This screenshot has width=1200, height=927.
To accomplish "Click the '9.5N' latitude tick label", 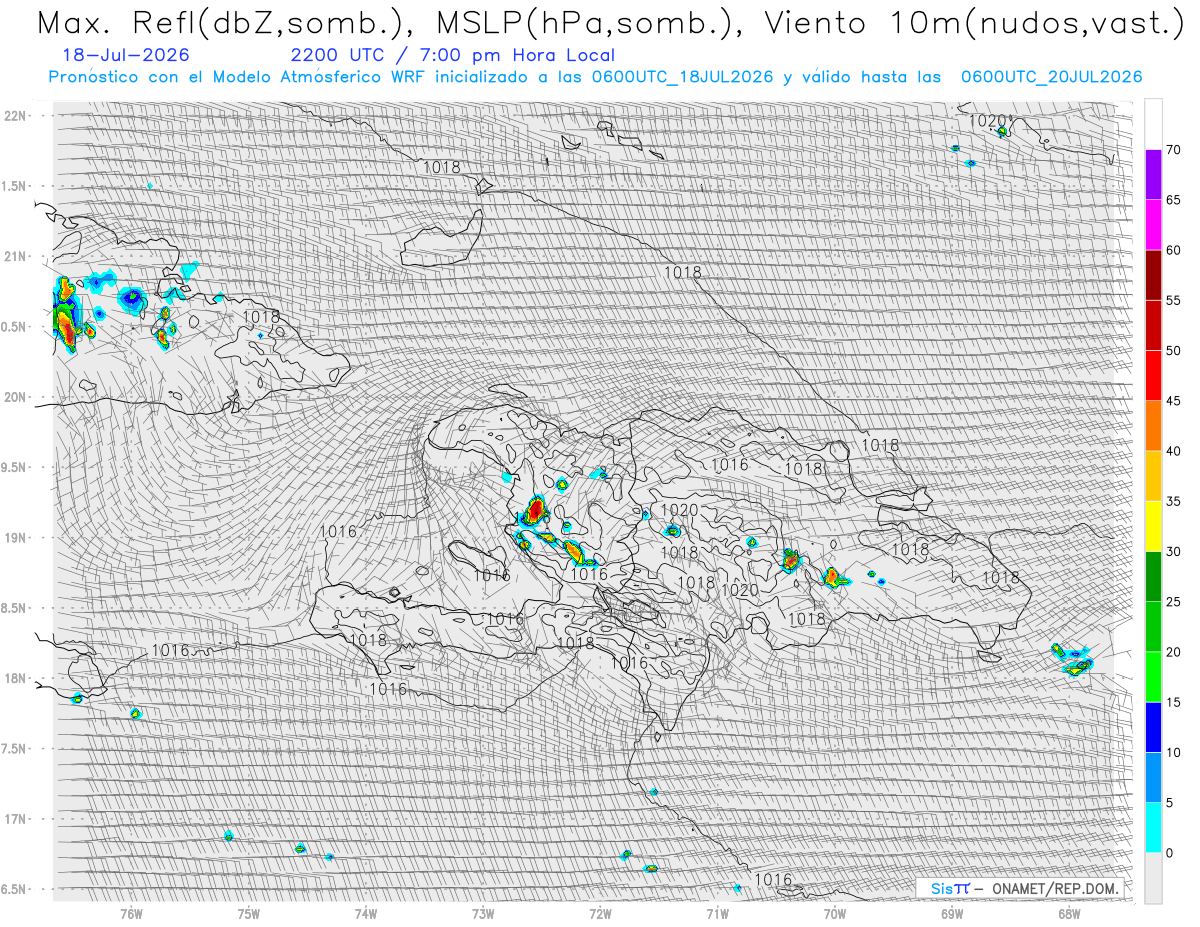I will 14,467.
